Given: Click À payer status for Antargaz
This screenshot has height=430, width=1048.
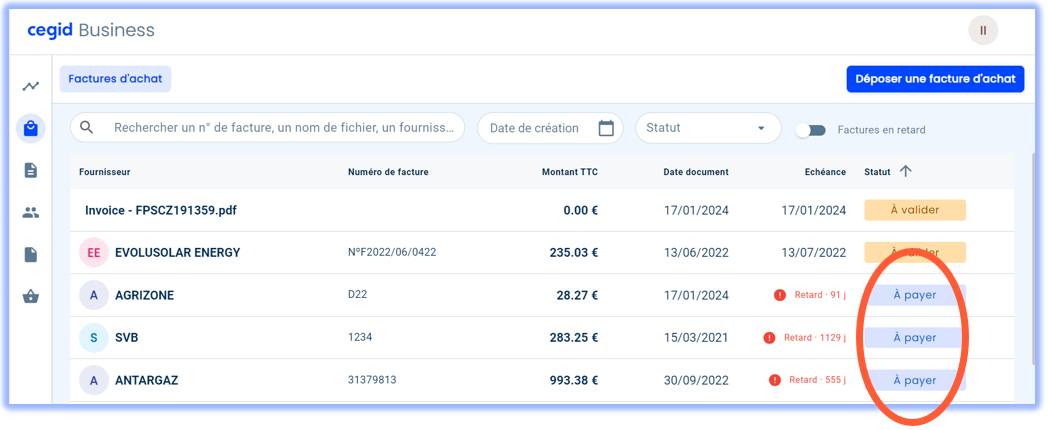Looking at the screenshot, I should (915, 380).
